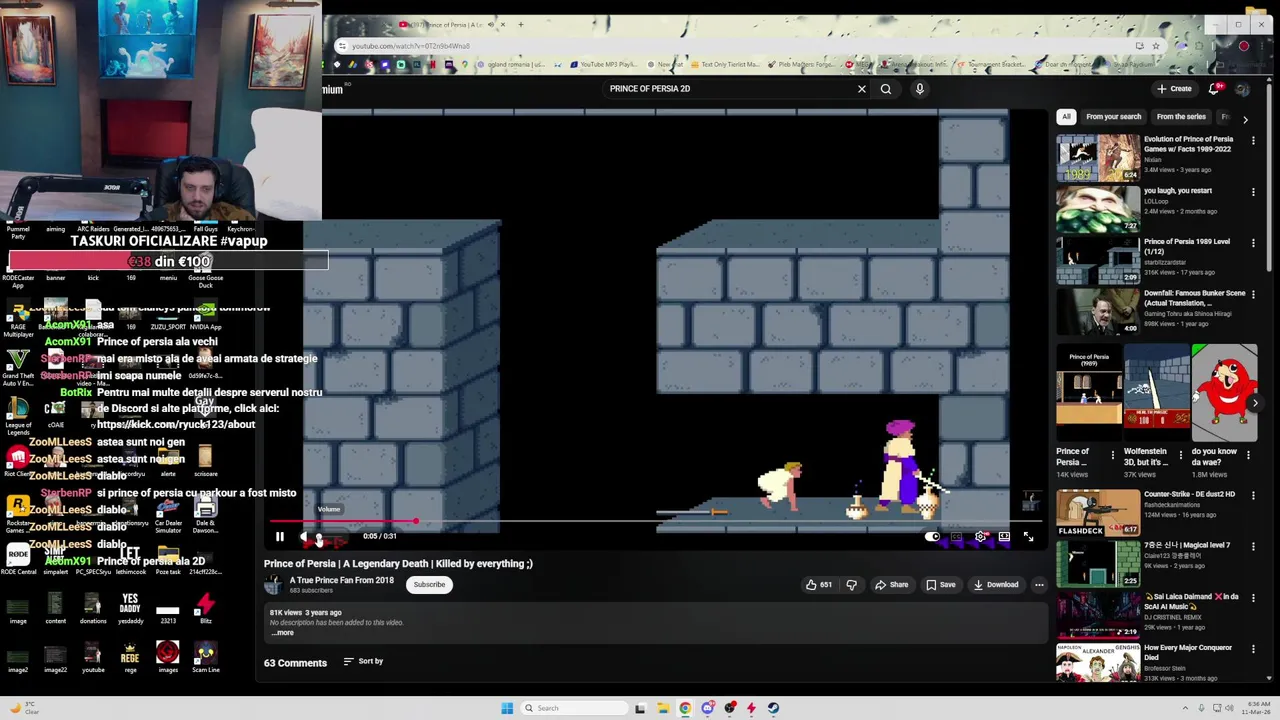Open the Text Only Tierlist bookmark

pos(727,65)
